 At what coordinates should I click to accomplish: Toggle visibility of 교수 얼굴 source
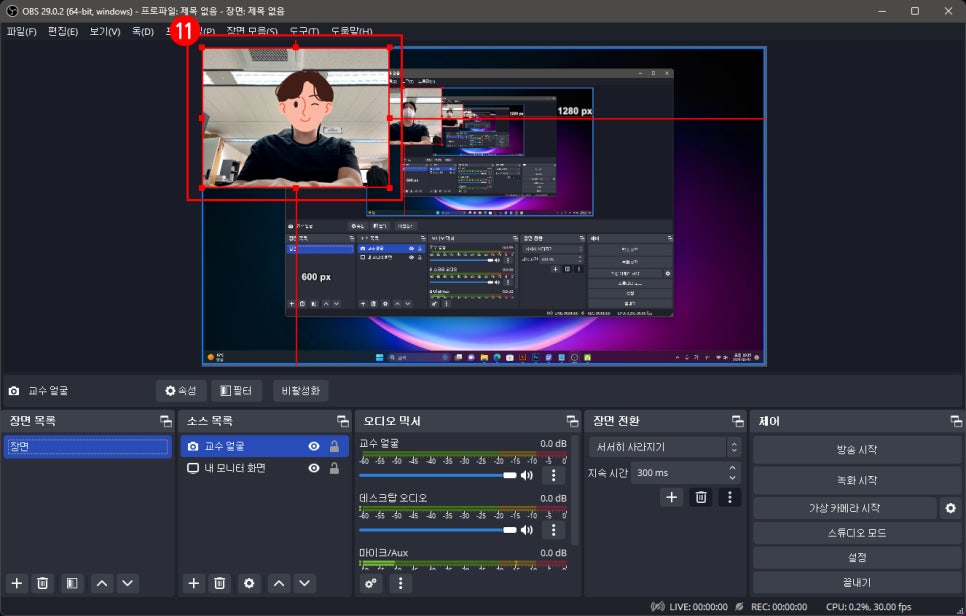coord(314,446)
